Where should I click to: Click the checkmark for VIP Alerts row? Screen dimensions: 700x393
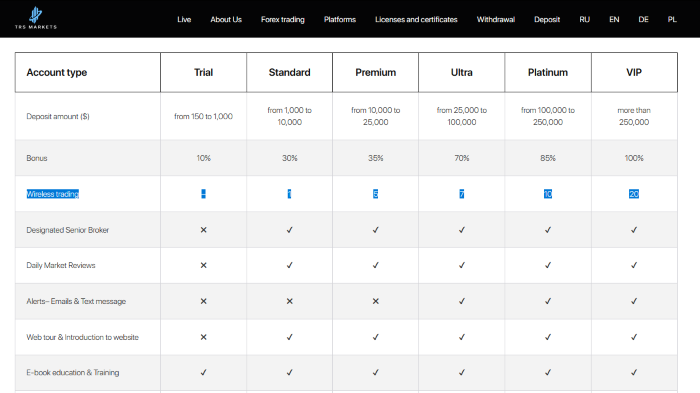click(634, 301)
